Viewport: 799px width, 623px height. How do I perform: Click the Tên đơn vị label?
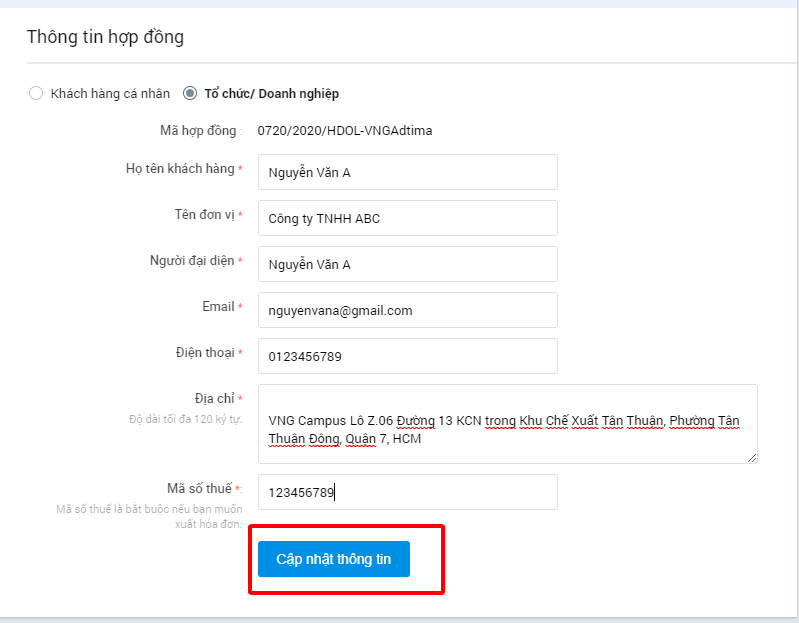pos(204,214)
